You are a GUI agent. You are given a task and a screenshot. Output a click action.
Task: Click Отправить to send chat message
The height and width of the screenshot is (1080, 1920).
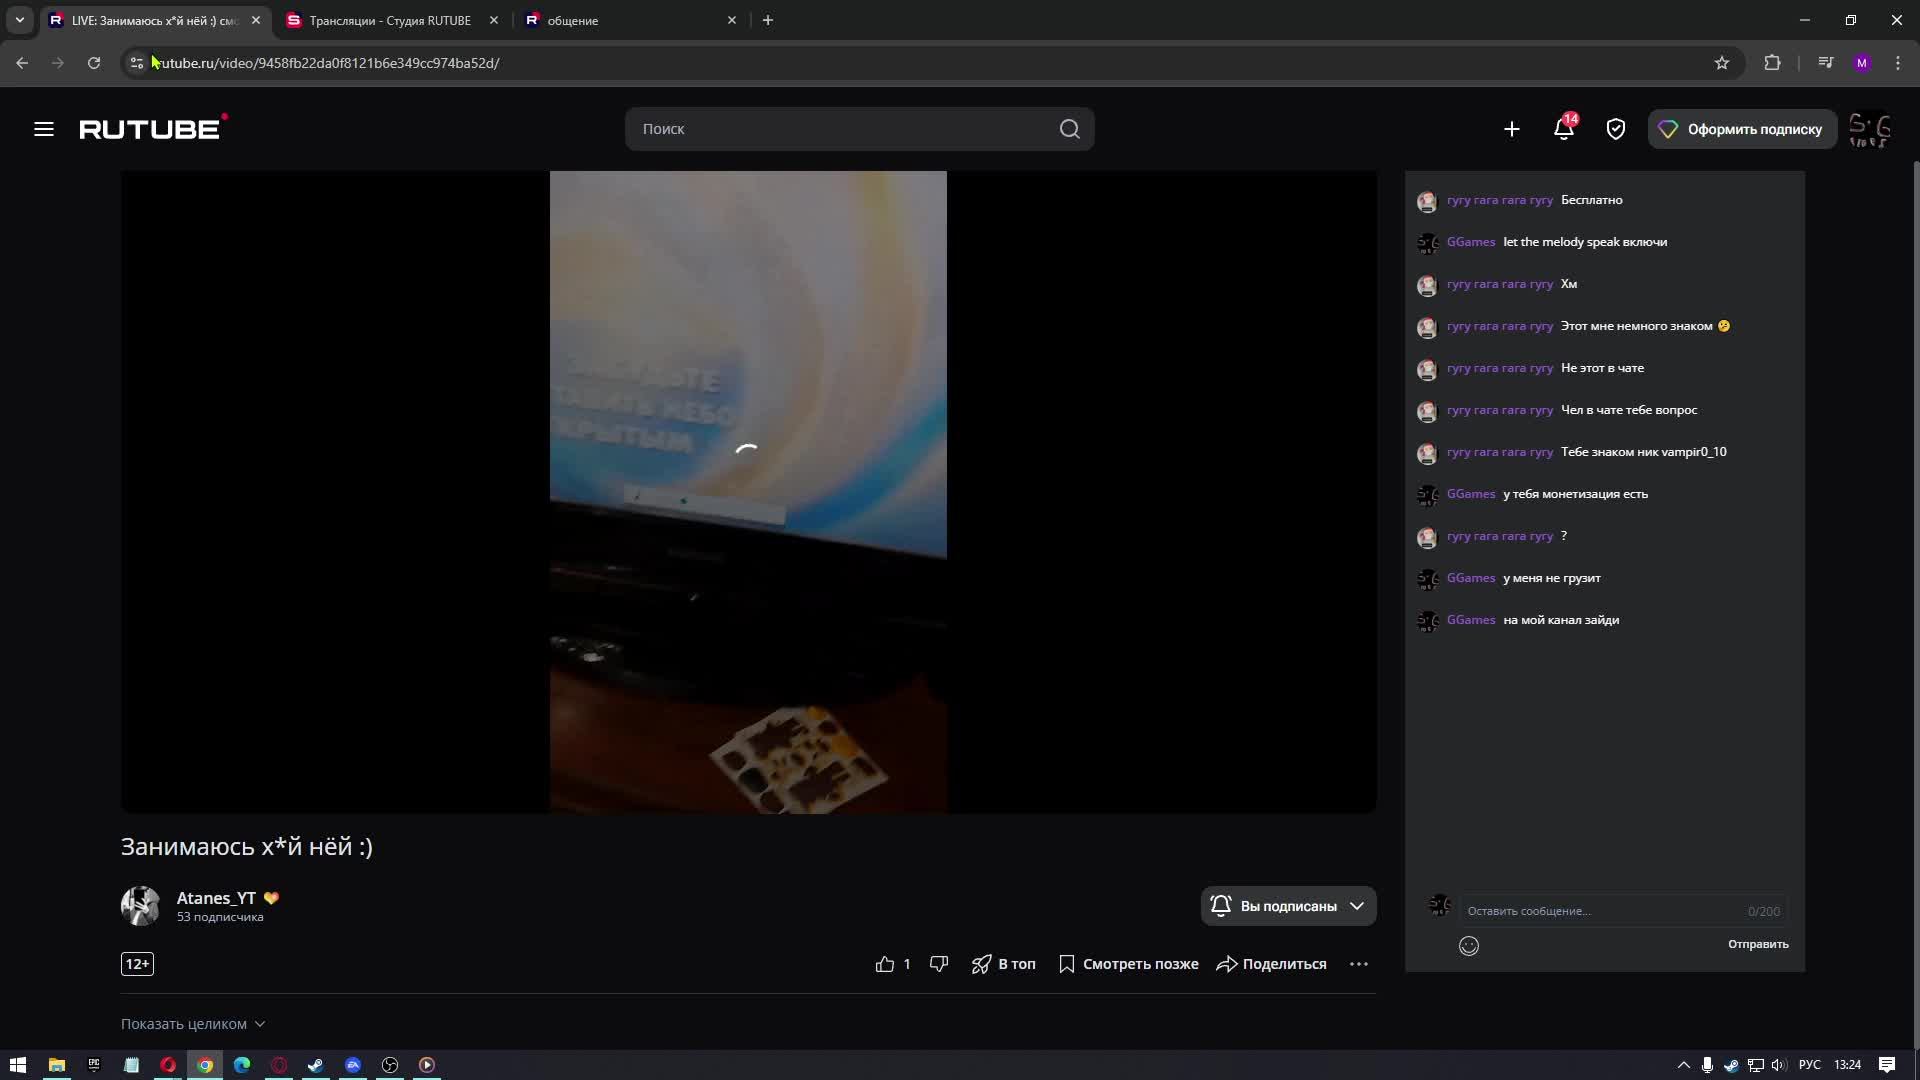[1757, 944]
